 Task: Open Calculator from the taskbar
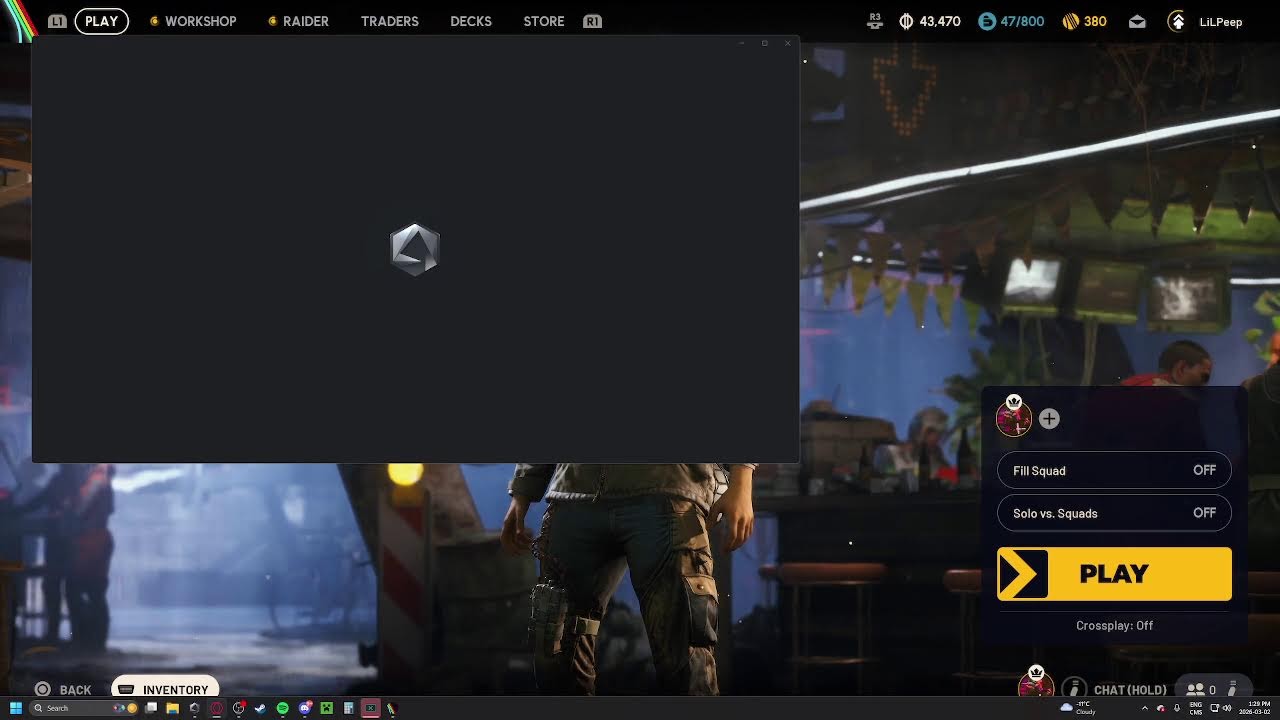(348, 708)
